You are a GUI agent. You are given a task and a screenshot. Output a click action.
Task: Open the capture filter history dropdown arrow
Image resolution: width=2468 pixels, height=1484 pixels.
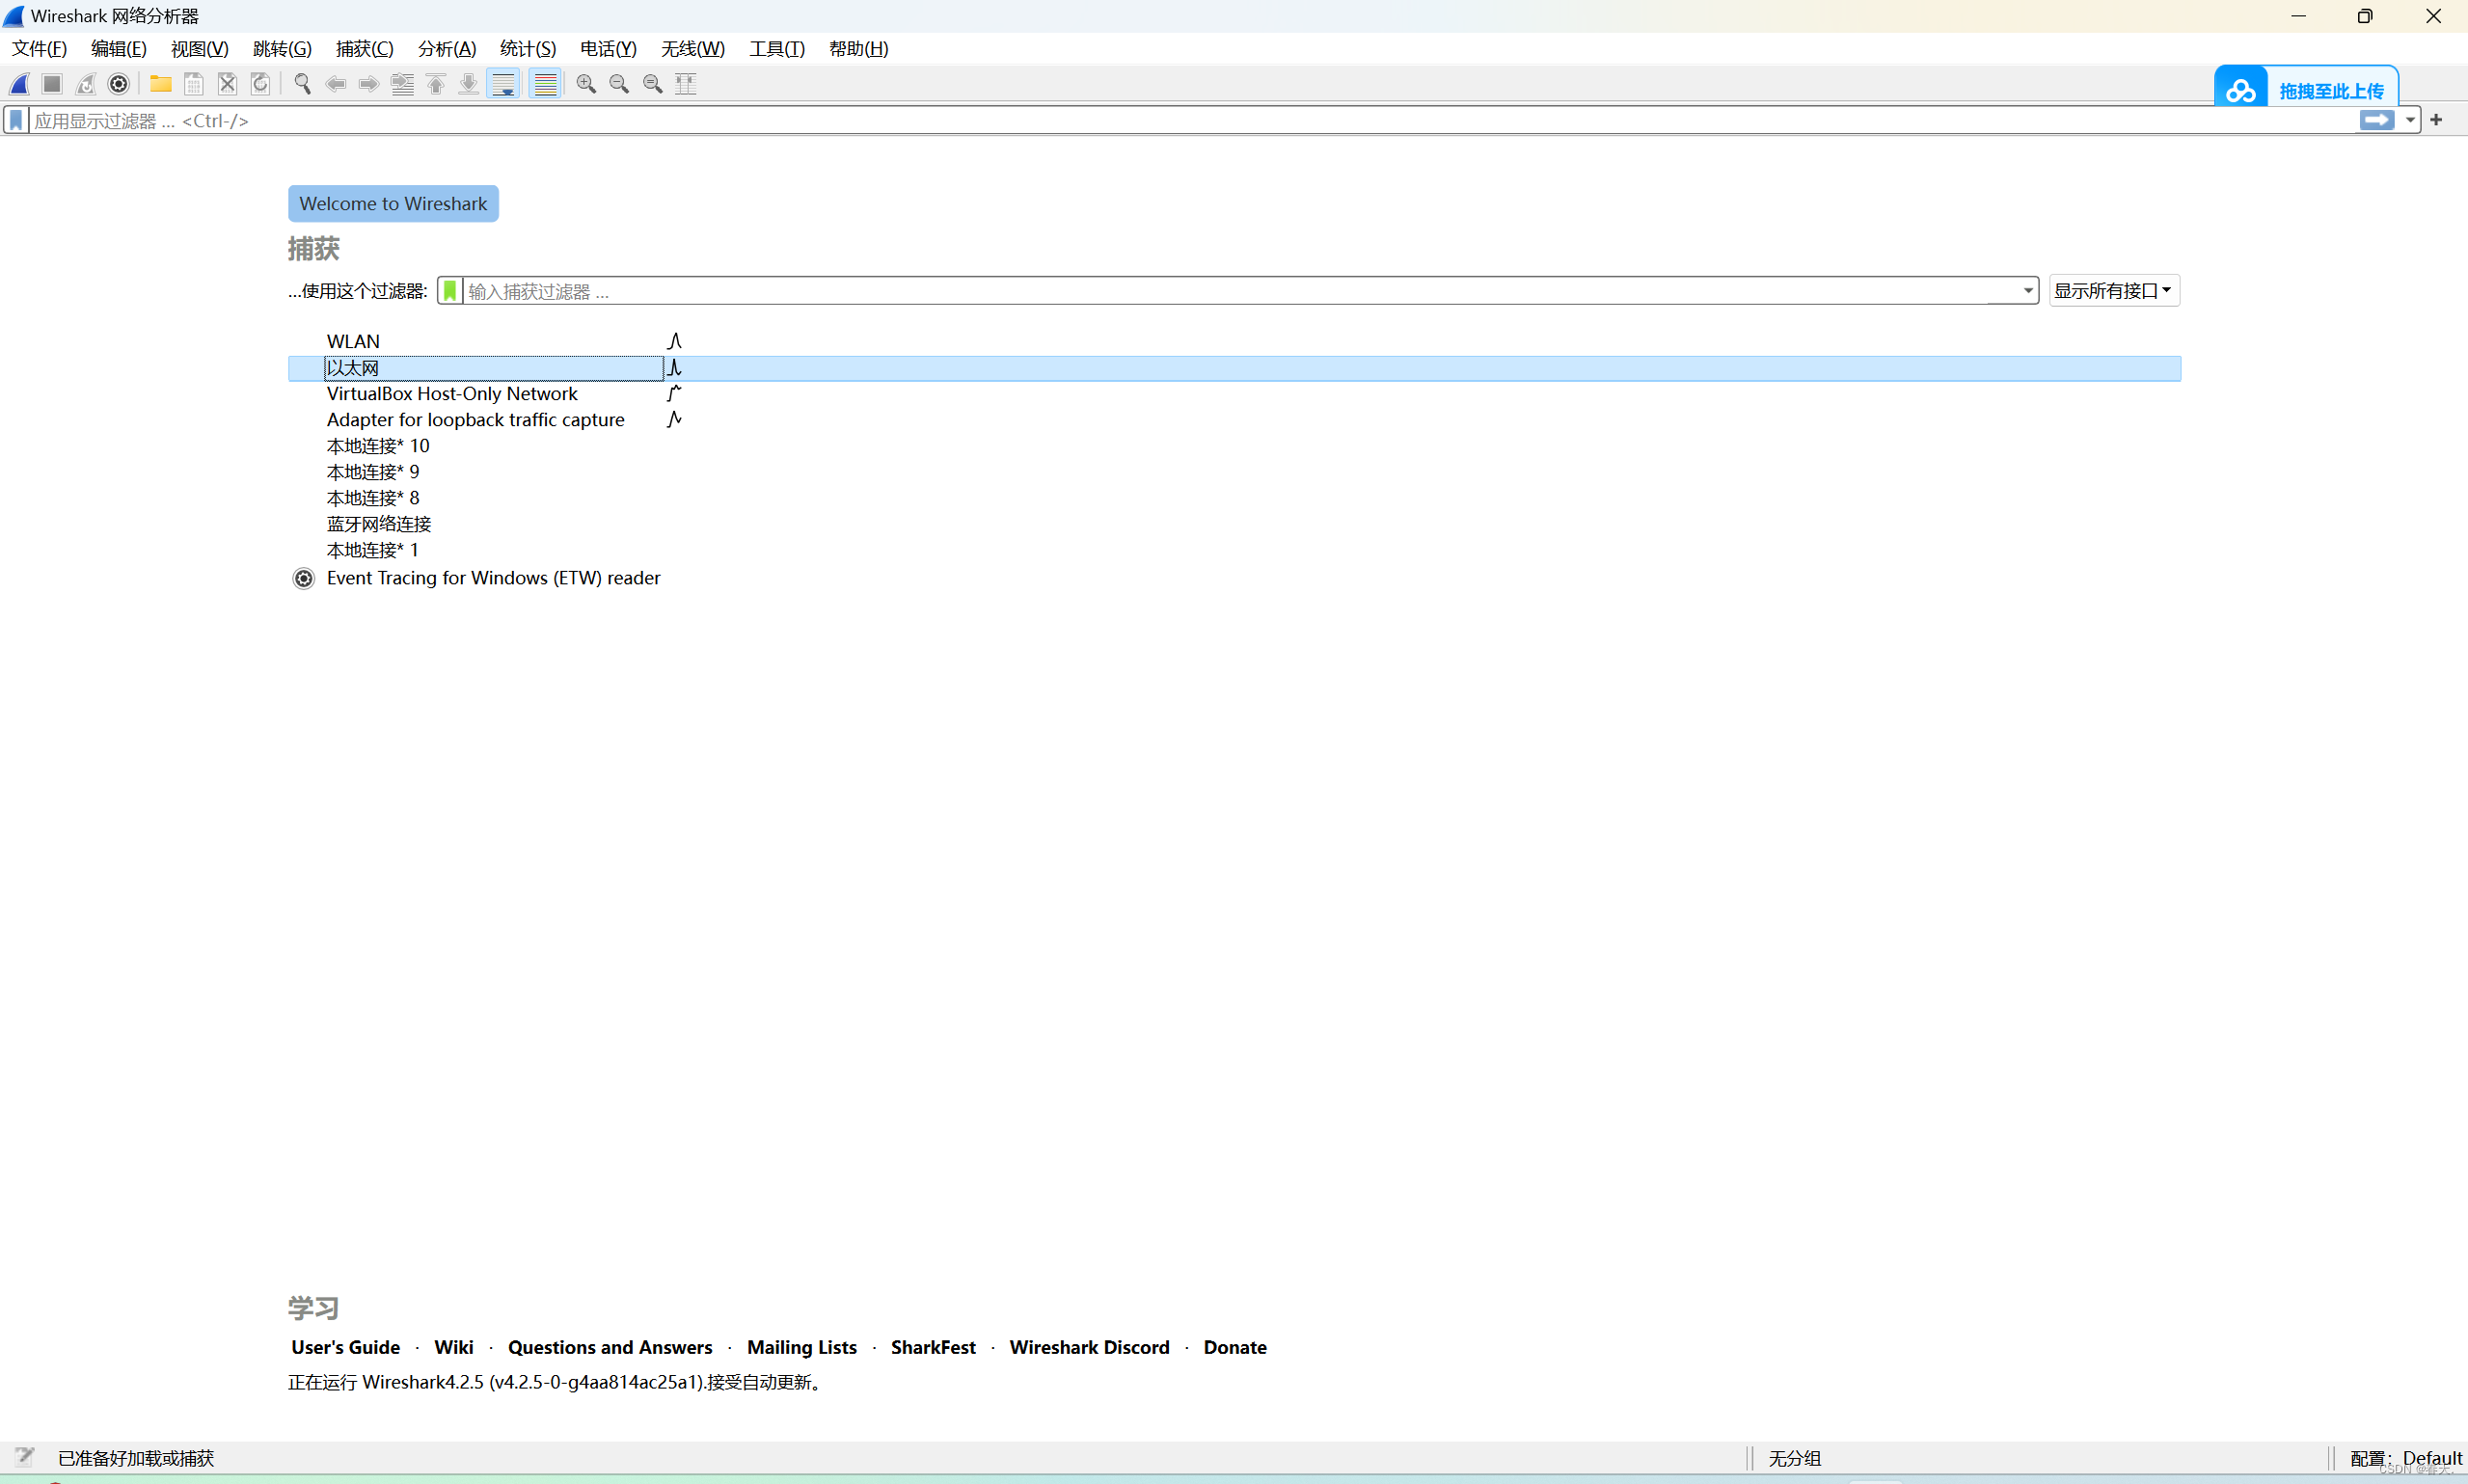2027,291
